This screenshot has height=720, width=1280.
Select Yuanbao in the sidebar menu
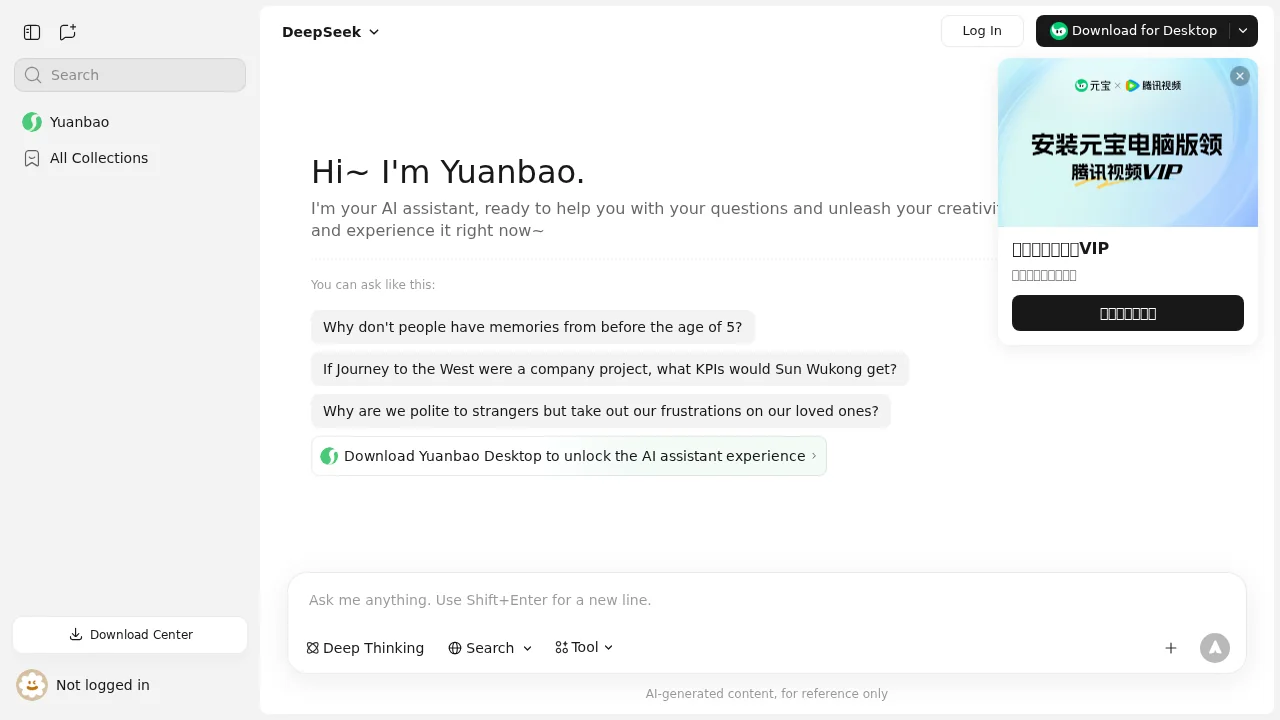pos(79,121)
